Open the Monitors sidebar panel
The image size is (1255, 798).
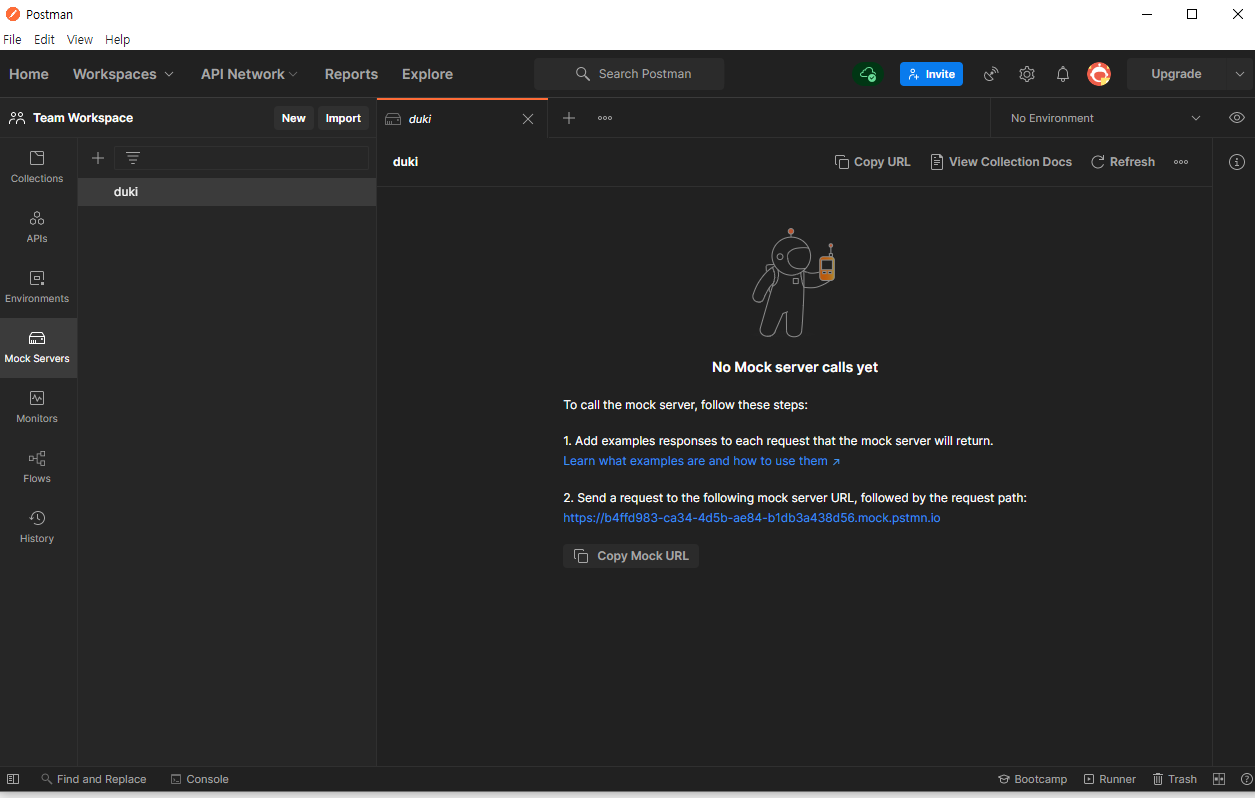coord(37,407)
